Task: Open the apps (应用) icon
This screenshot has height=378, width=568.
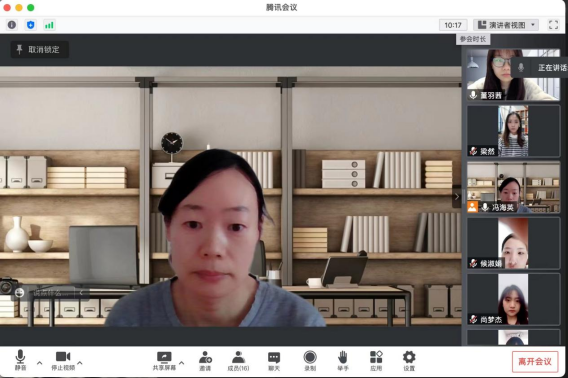Action: tap(376, 360)
